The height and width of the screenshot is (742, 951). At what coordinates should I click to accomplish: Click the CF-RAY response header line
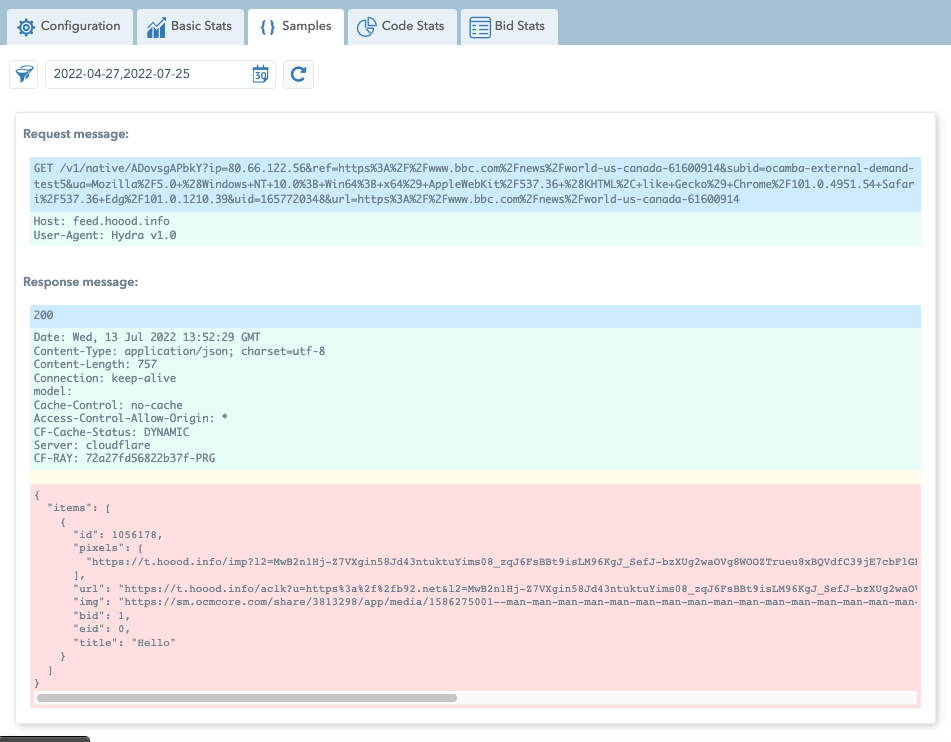124,459
